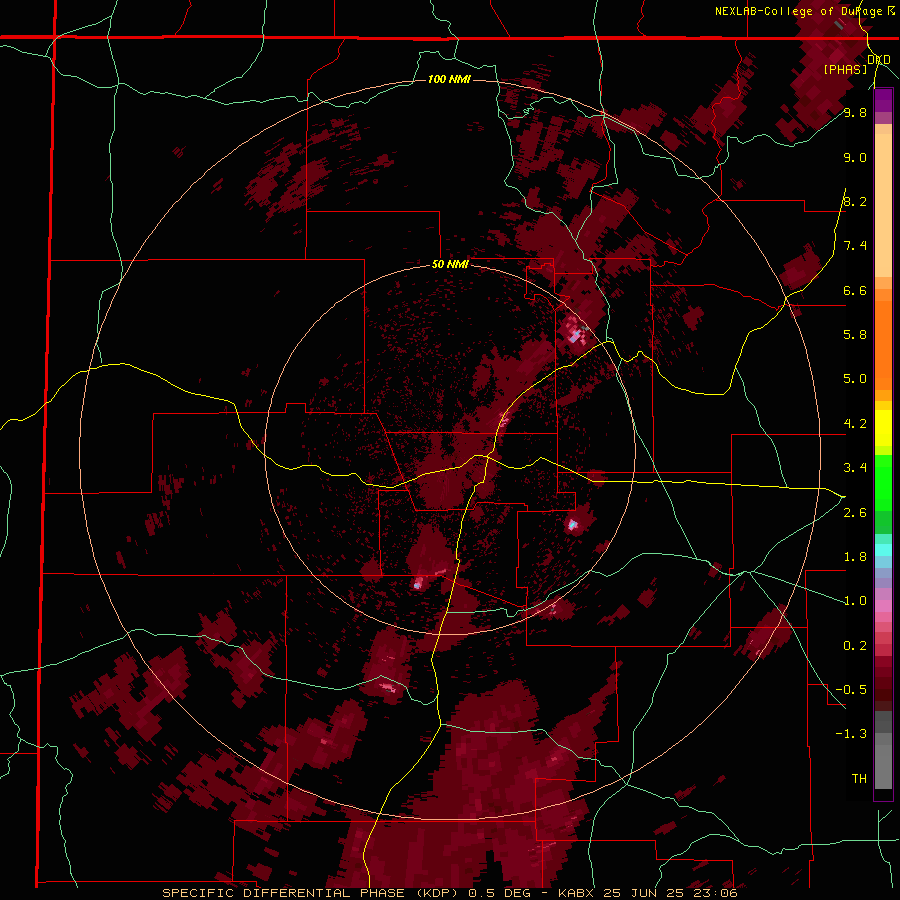Click the cyan segment of the color bar
Image resolution: width=900 pixels, height=900 pixels.
883,550
